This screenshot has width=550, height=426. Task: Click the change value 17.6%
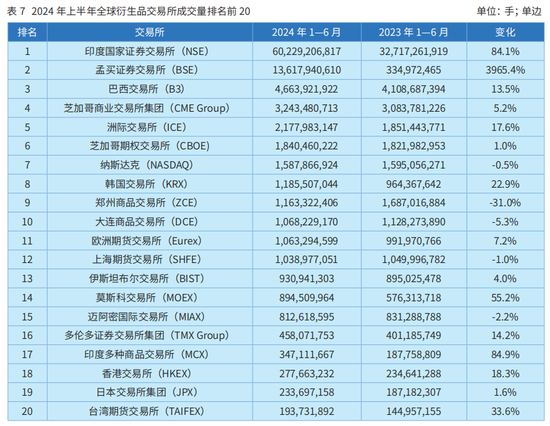(x=505, y=127)
